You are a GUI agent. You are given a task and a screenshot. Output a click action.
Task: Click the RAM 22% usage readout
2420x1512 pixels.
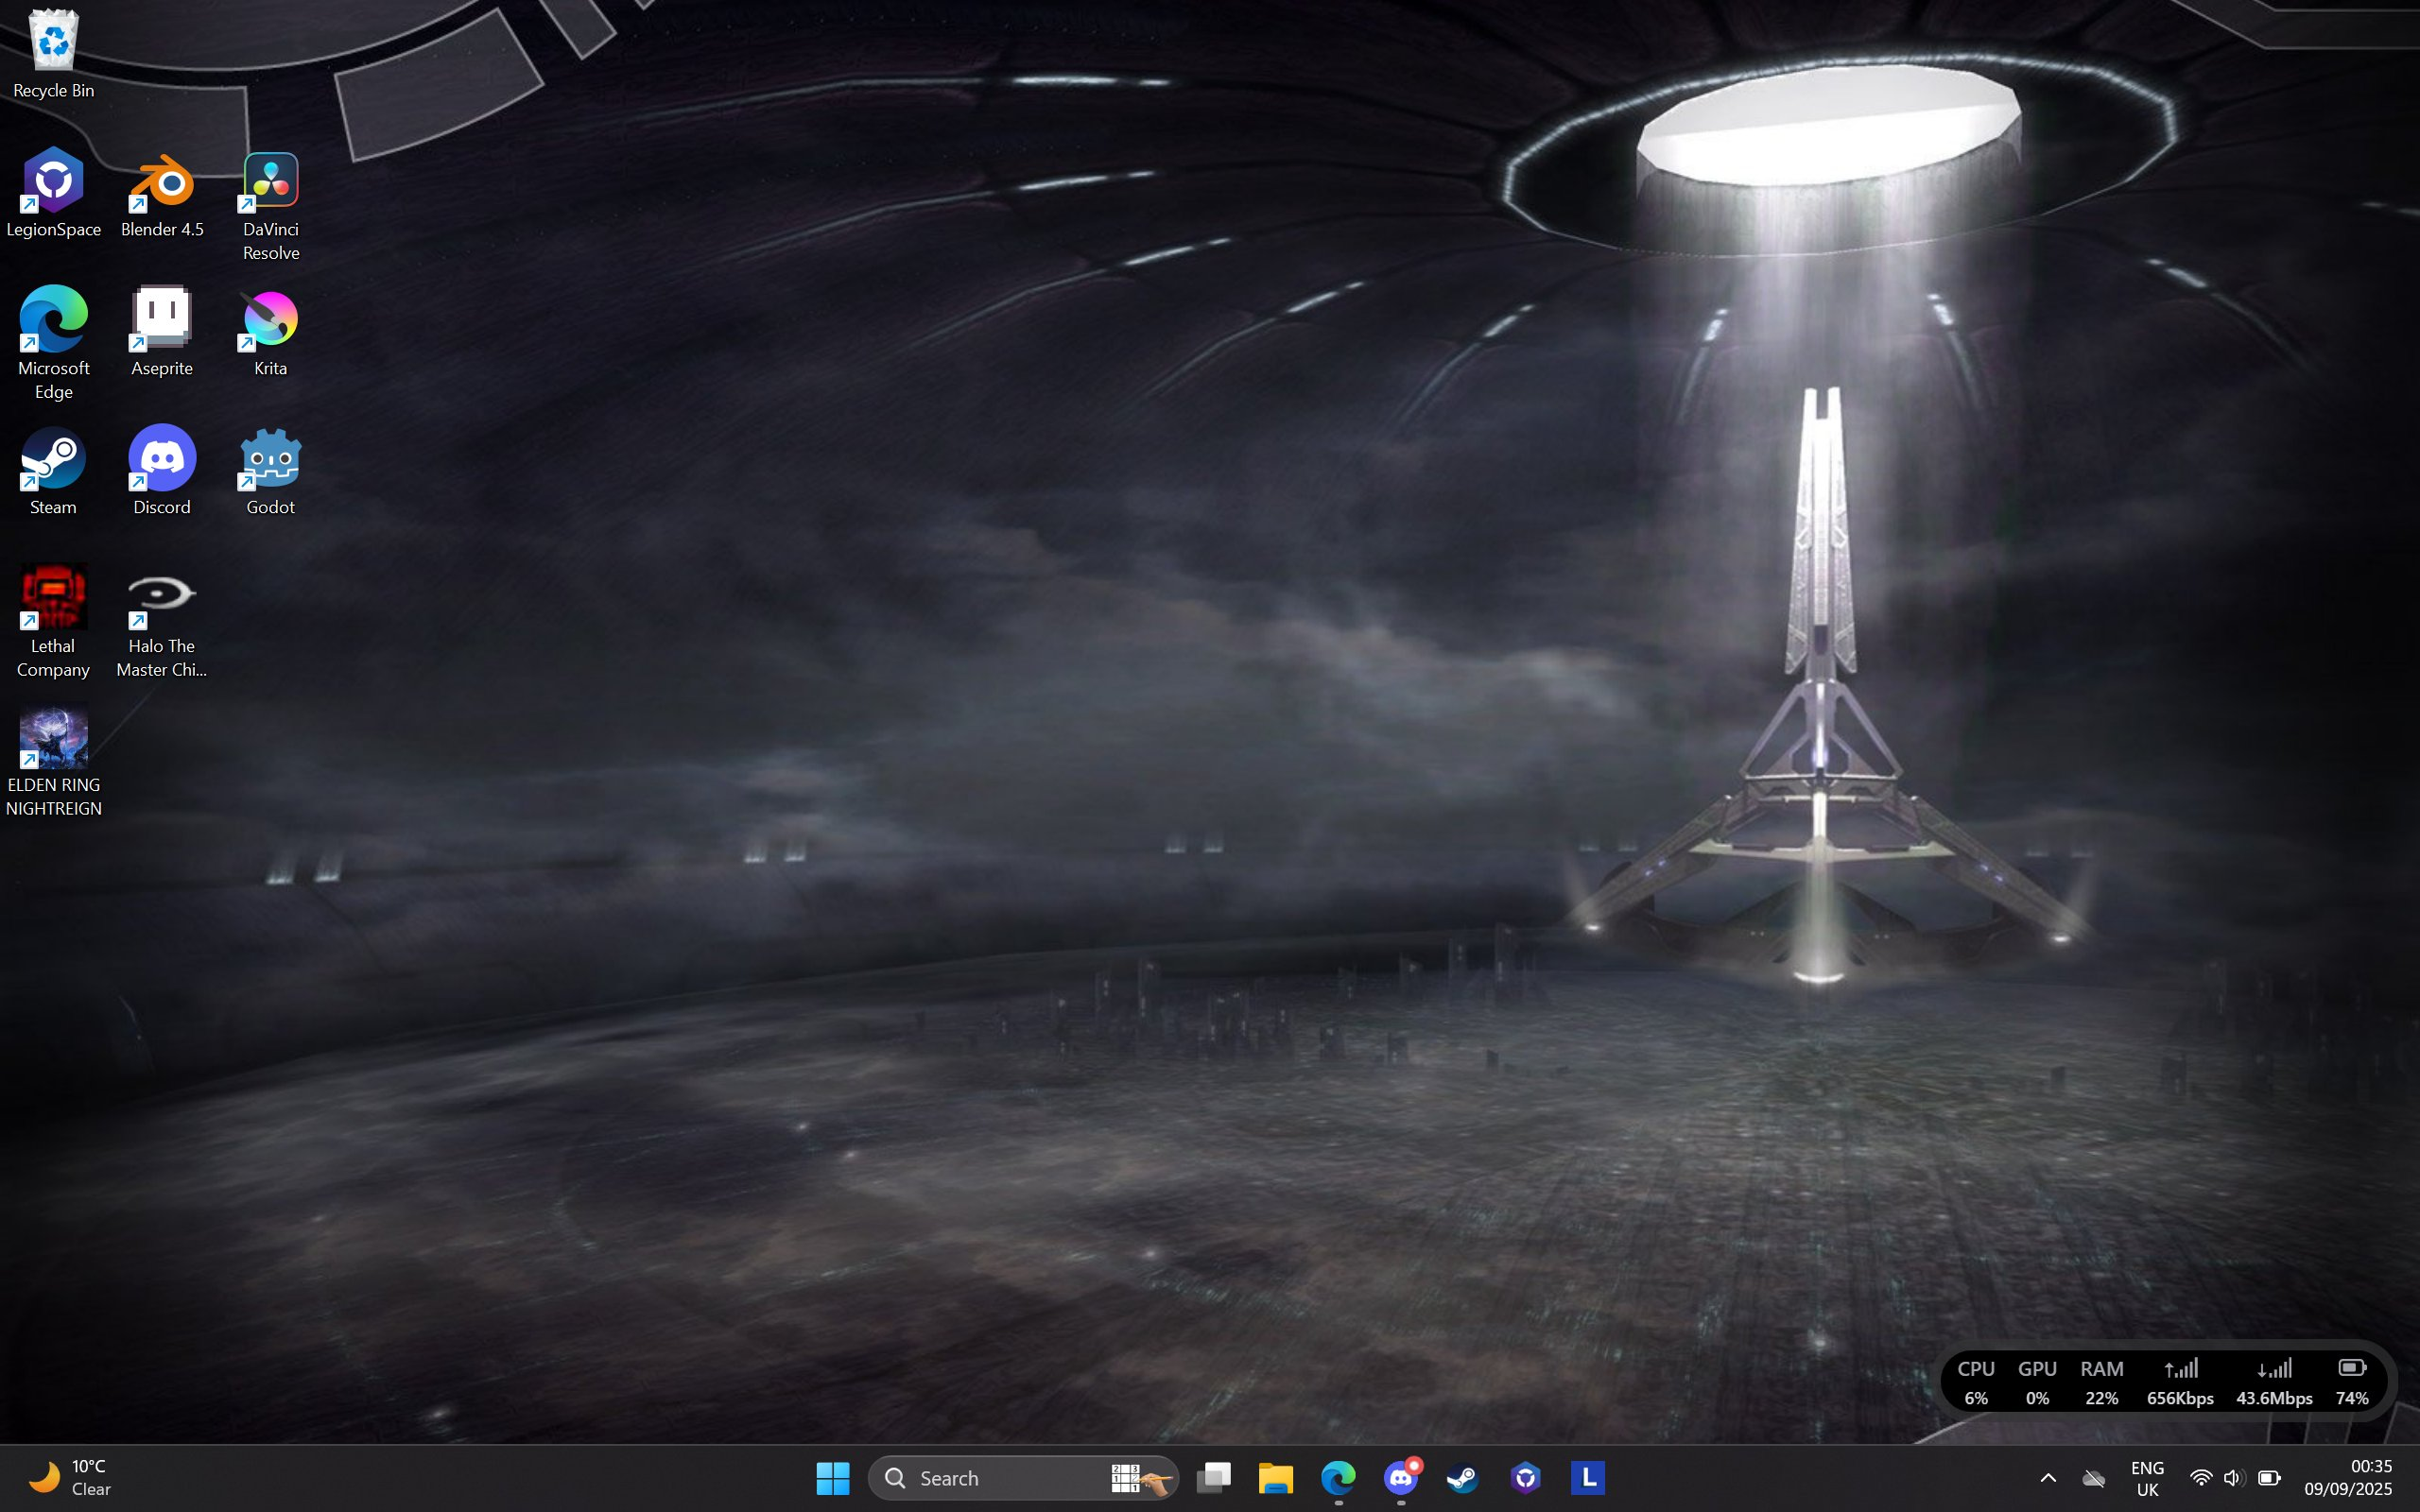[x=2102, y=1382]
